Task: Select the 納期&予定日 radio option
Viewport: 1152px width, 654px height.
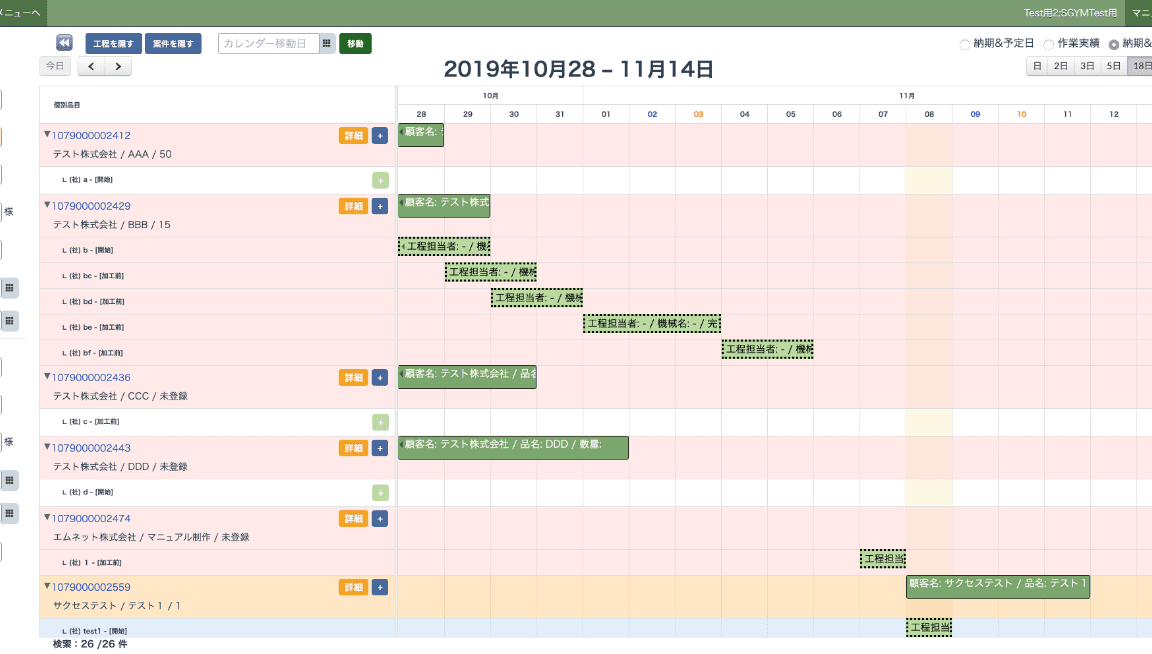Action: point(965,45)
